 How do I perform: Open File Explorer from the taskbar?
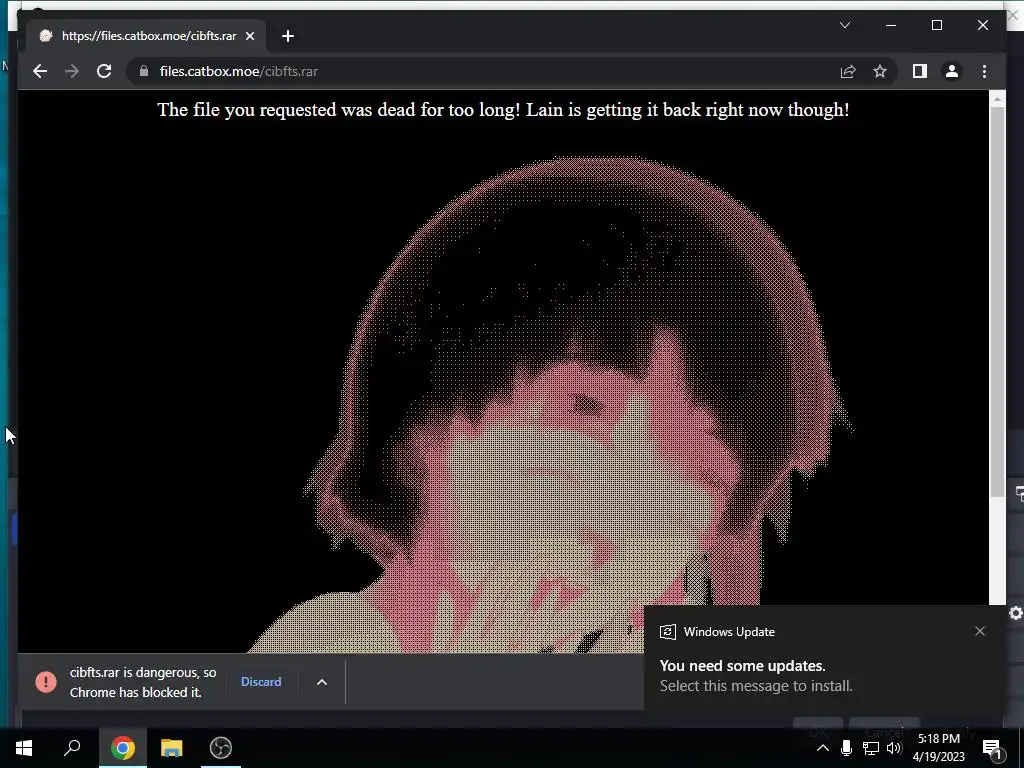pos(172,748)
